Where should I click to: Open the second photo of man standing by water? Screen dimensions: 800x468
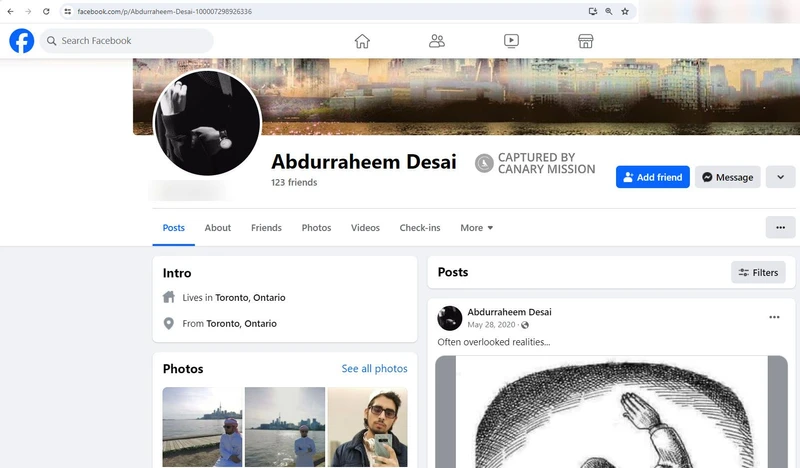[x=285, y=427]
